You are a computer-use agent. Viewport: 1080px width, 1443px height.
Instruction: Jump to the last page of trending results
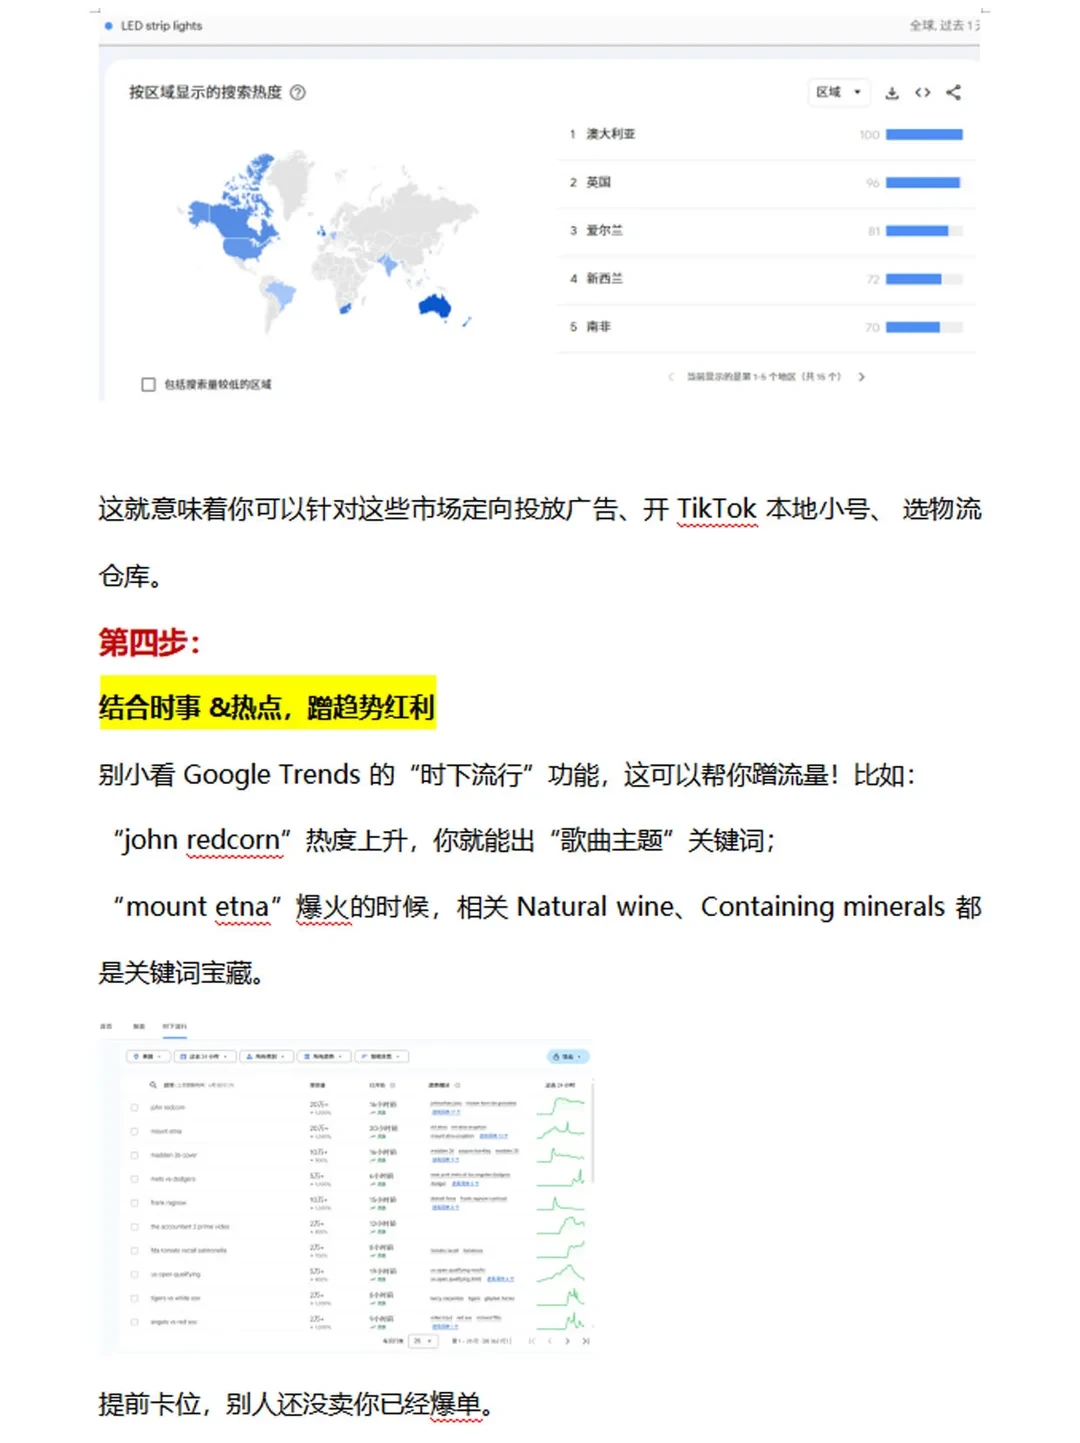[586, 1341]
